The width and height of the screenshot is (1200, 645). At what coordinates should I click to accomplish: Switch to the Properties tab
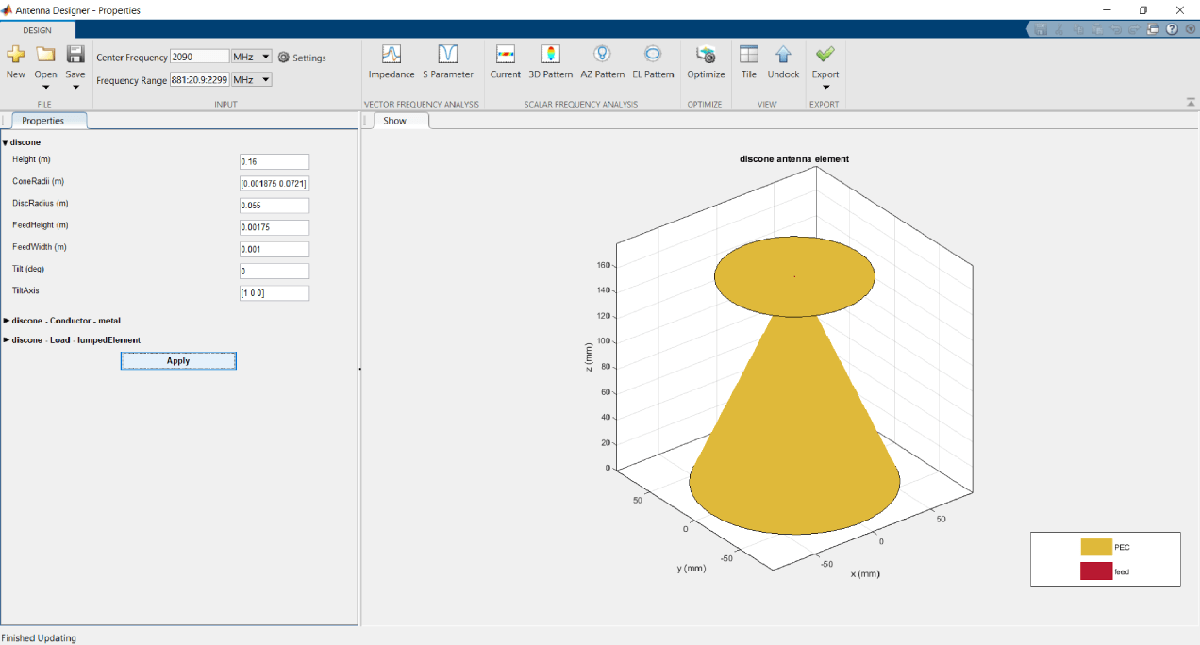(x=43, y=121)
